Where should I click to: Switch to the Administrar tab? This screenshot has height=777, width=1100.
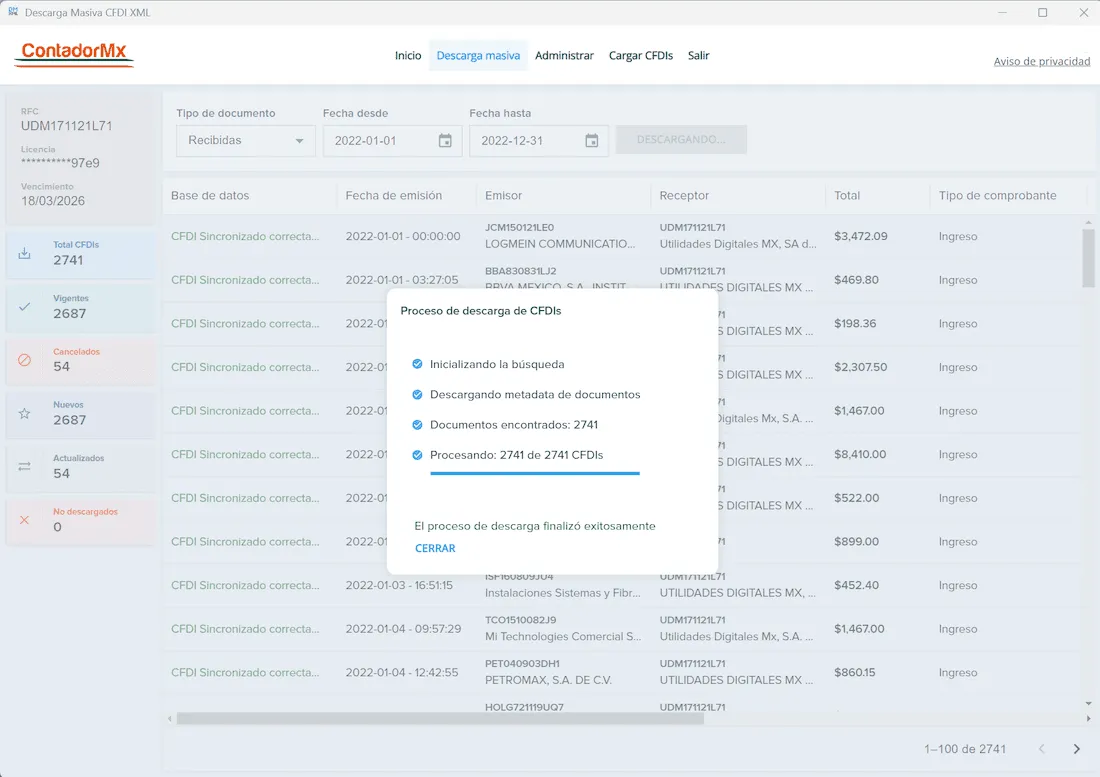(564, 55)
